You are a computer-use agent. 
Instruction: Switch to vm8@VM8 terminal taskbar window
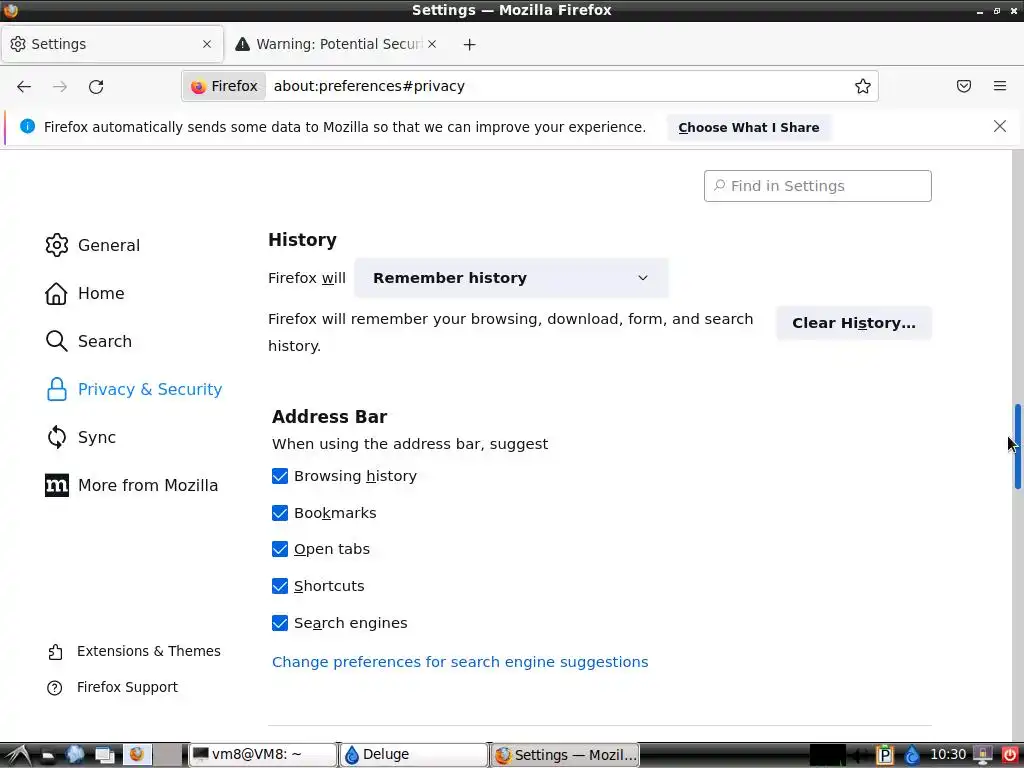click(263, 754)
